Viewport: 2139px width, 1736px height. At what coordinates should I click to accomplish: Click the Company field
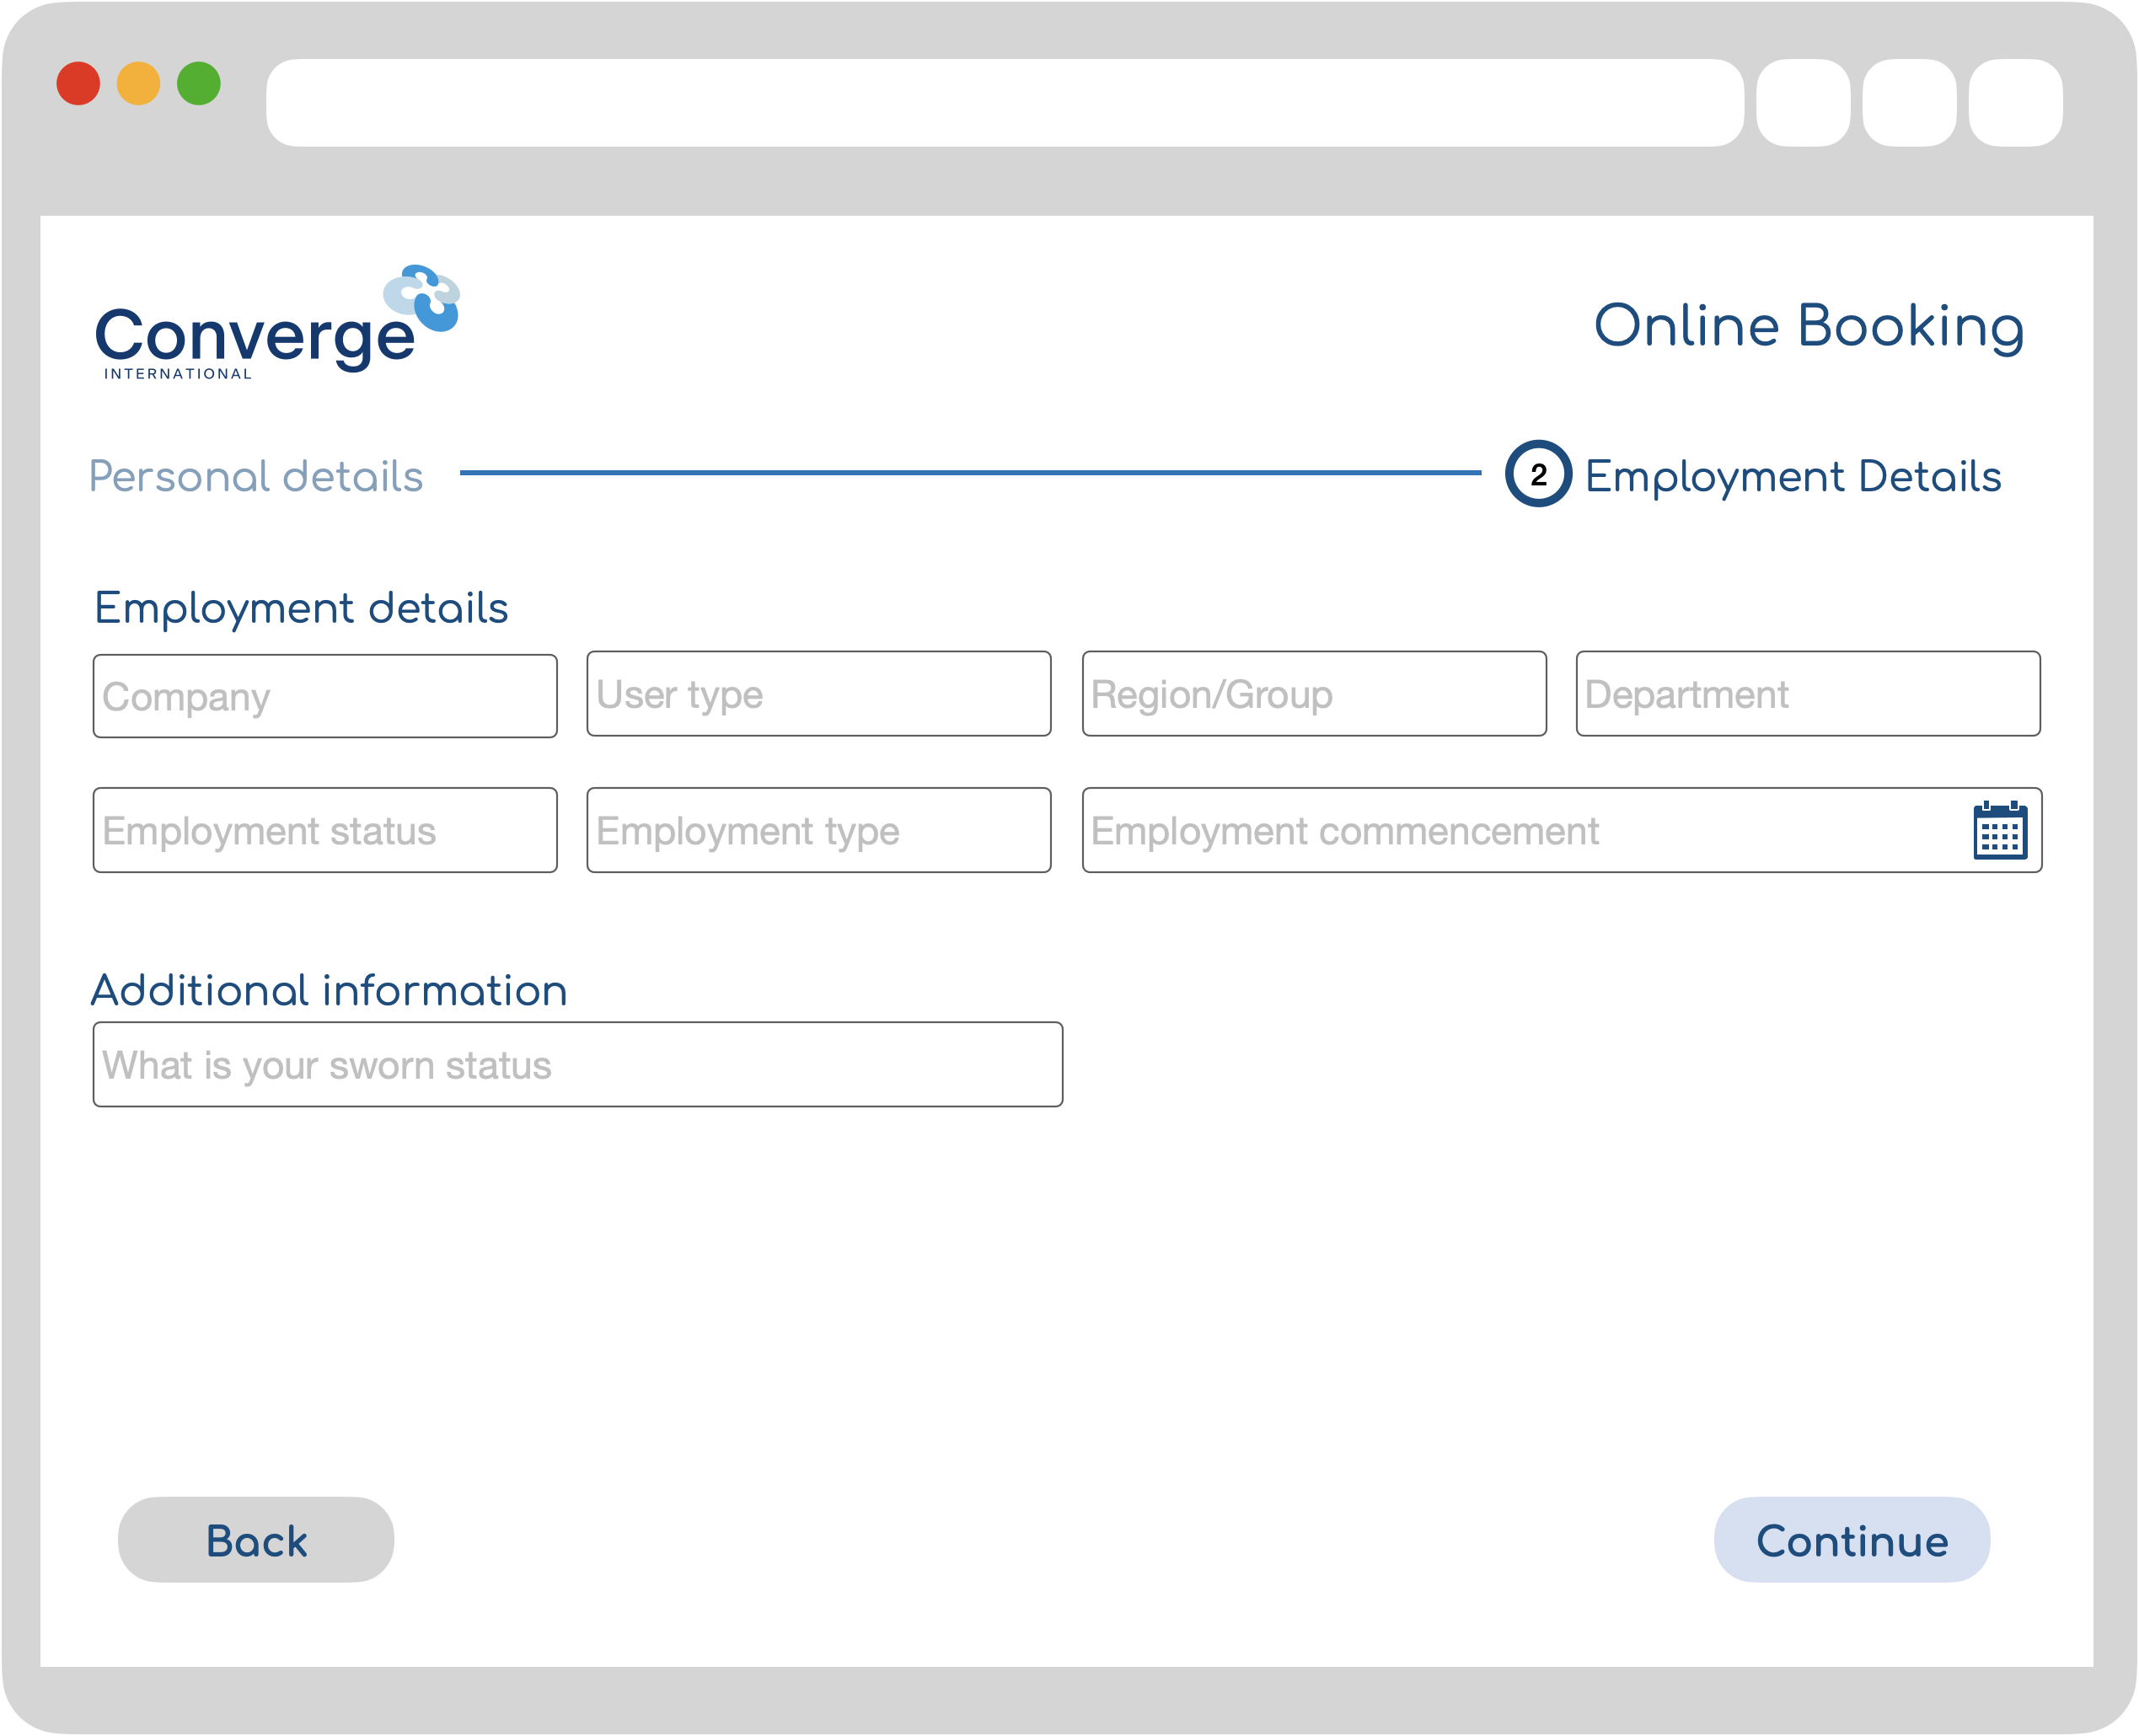click(325, 696)
